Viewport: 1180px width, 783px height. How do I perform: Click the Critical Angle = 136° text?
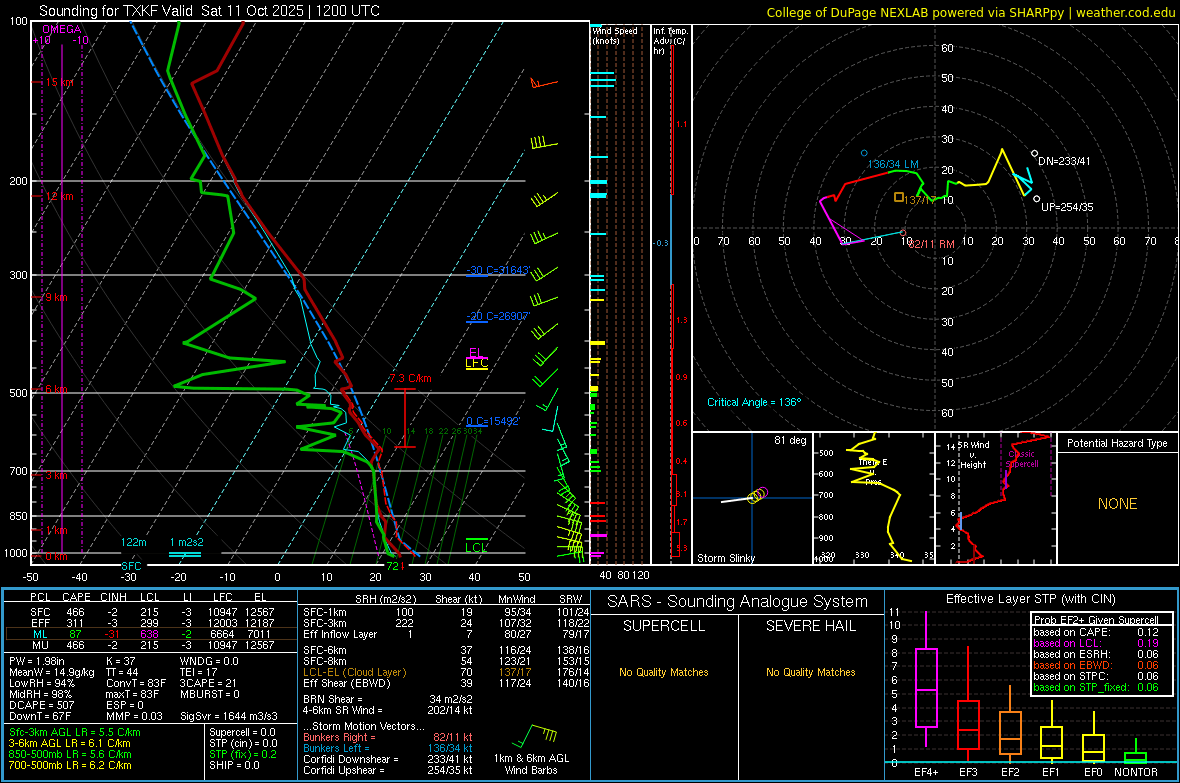tap(754, 402)
